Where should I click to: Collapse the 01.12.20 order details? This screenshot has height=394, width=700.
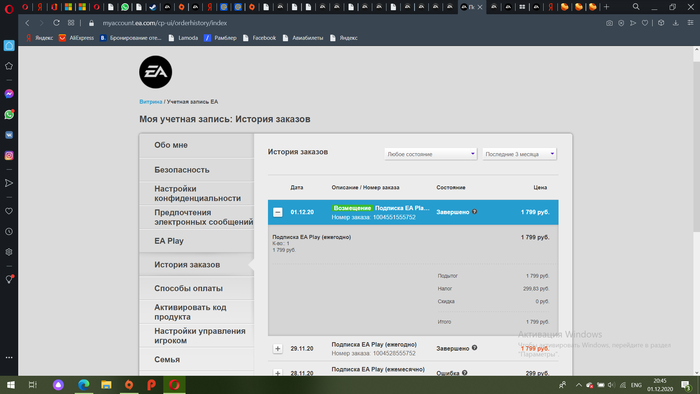pos(278,212)
